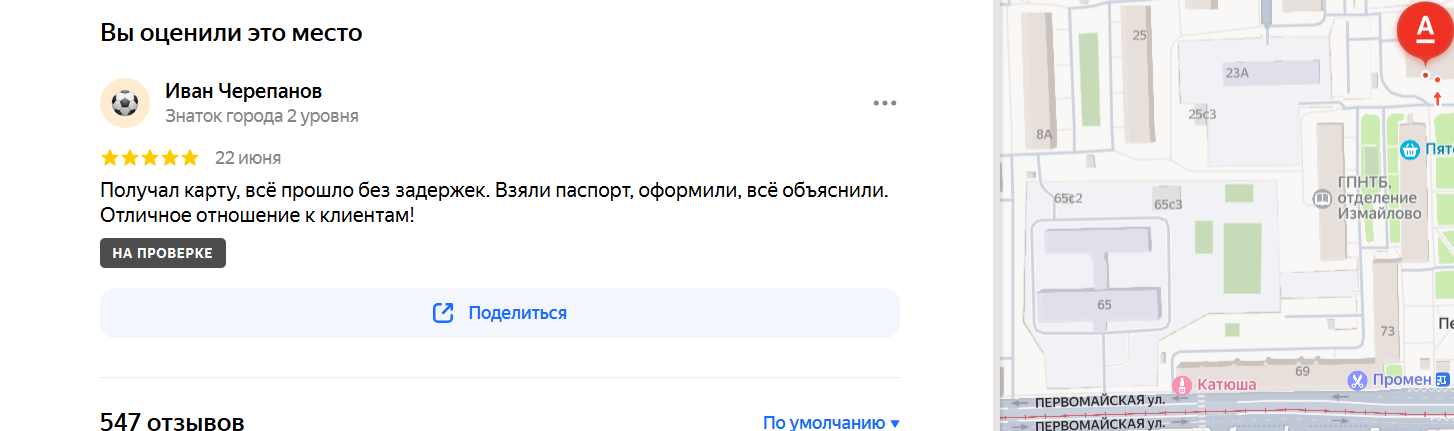The image size is (1454, 431).
Task: Click building 65 on the map
Action: tap(1104, 305)
